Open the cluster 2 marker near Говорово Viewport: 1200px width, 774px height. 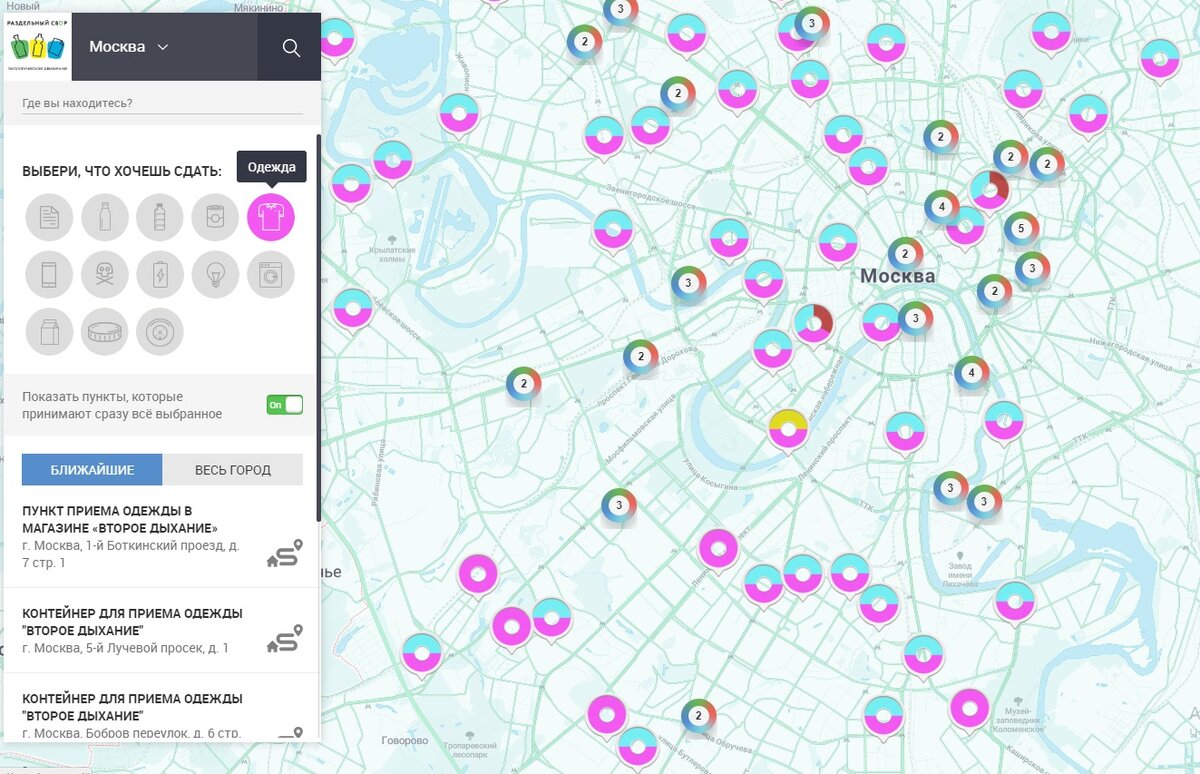(x=698, y=716)
